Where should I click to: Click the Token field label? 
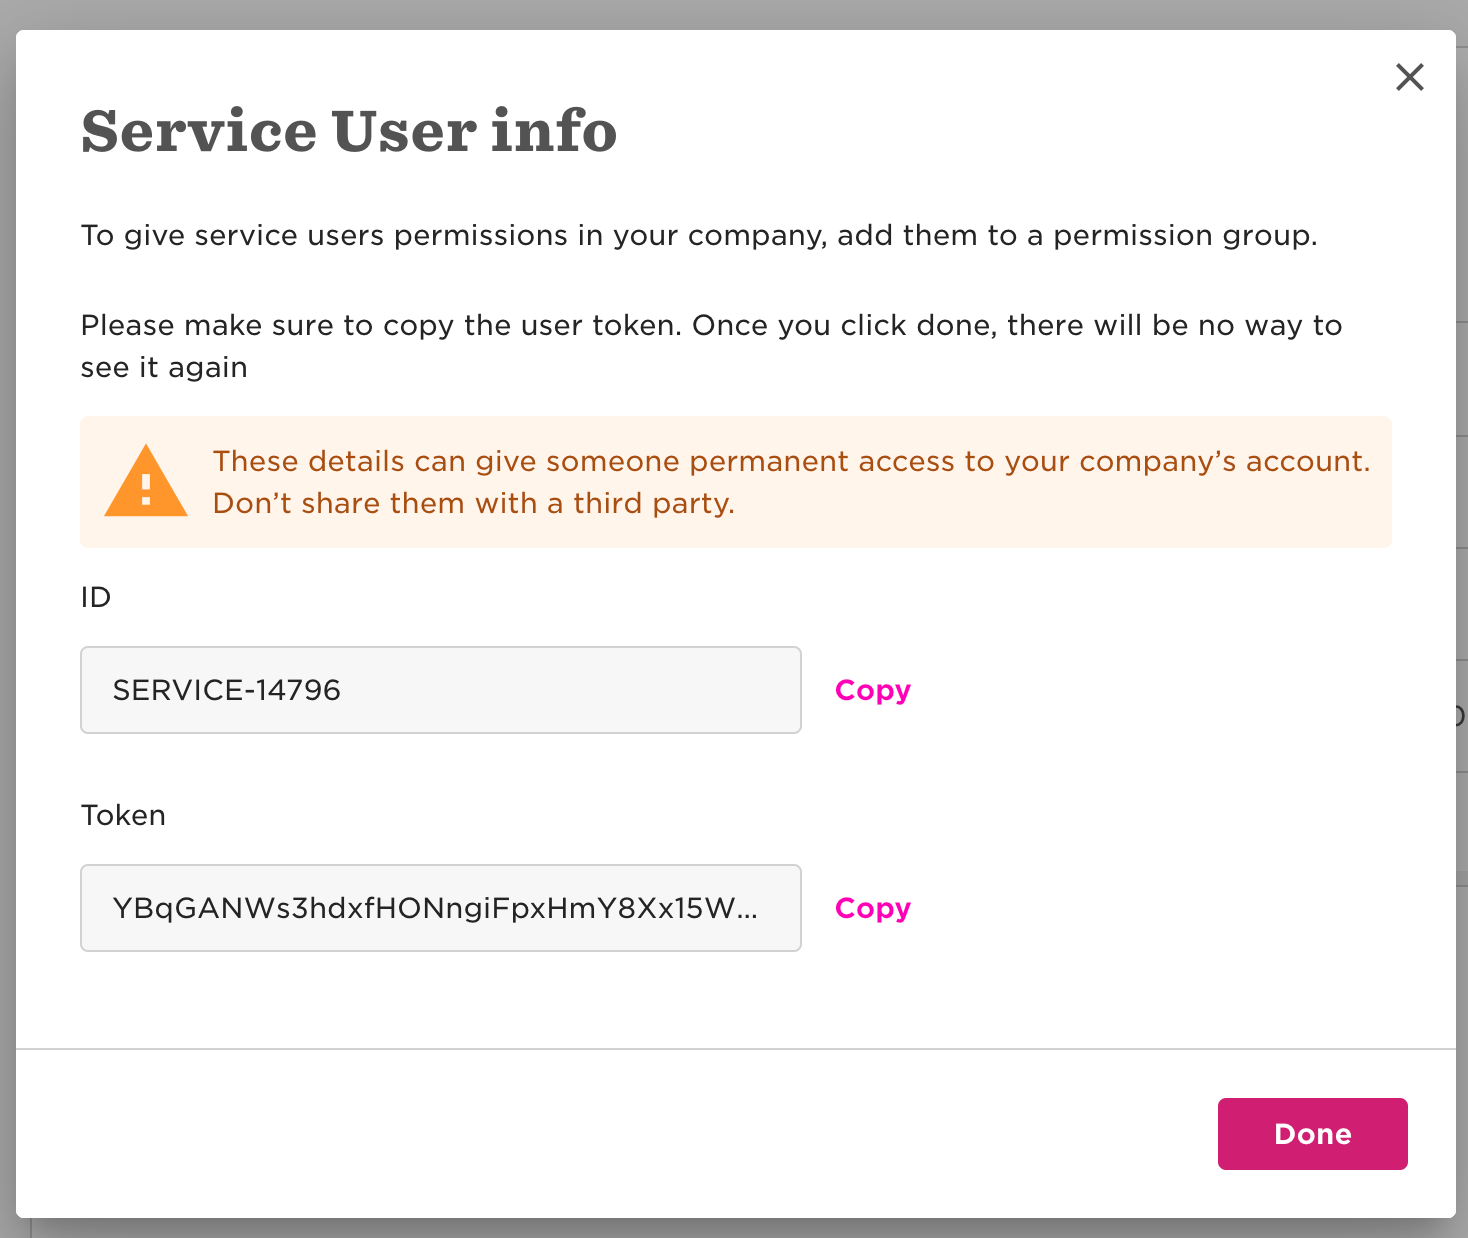tap(124, 815)
